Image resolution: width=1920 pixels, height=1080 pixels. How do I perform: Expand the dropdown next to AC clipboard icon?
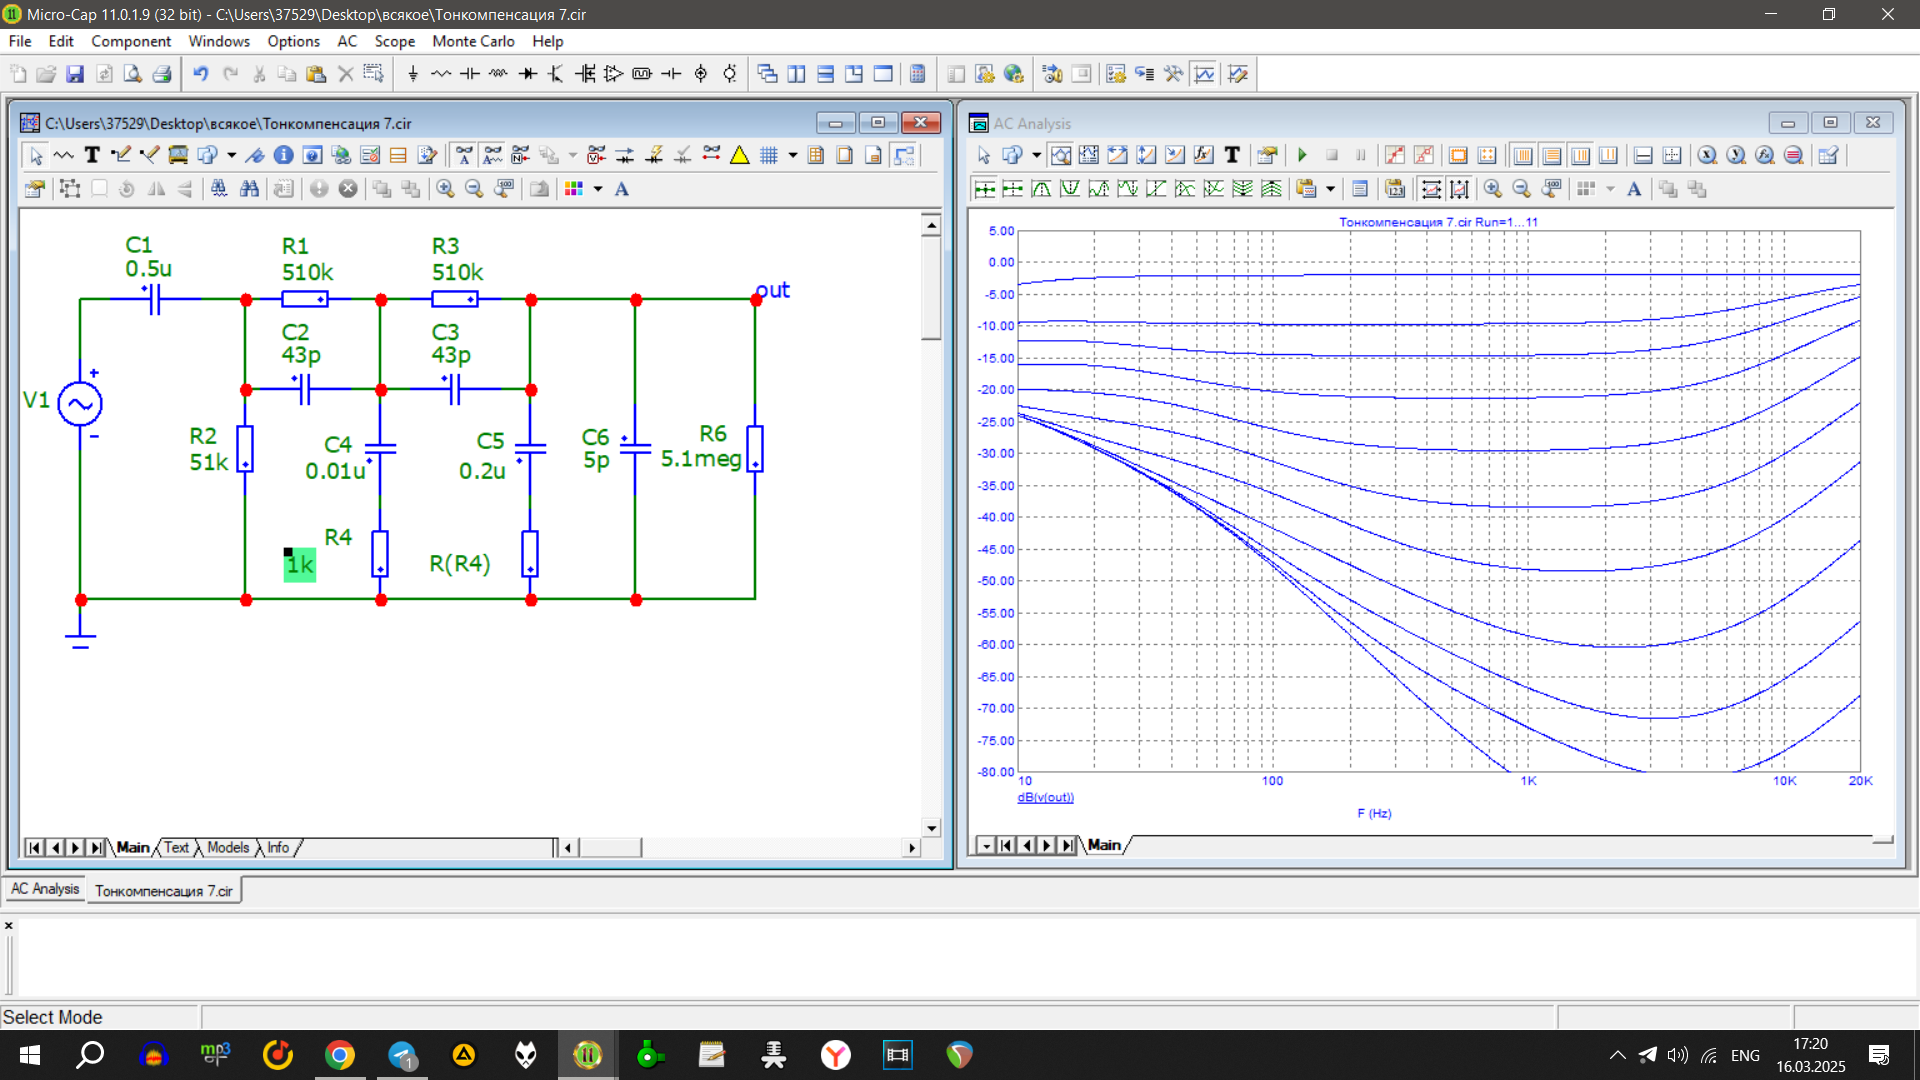1330,189
